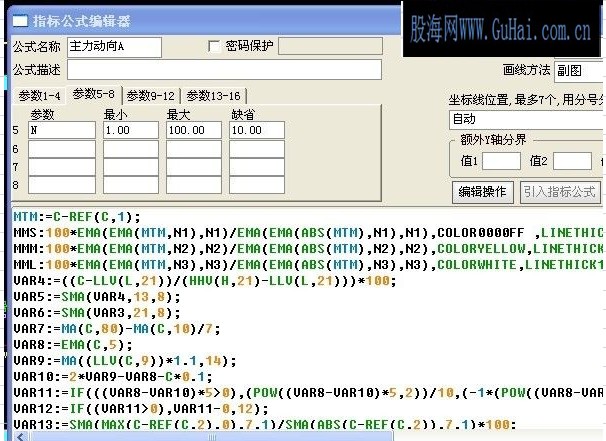This screenshot has height=441, width=606.
Task: Open the 参数9-12 tab
Action: [x=151, y=95]
